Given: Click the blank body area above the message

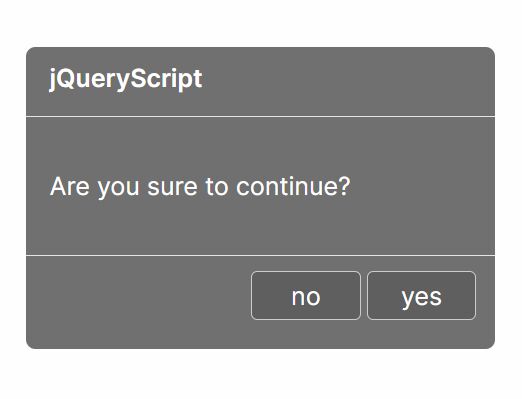Looking at the screenshot, I should tap(261, 145).
